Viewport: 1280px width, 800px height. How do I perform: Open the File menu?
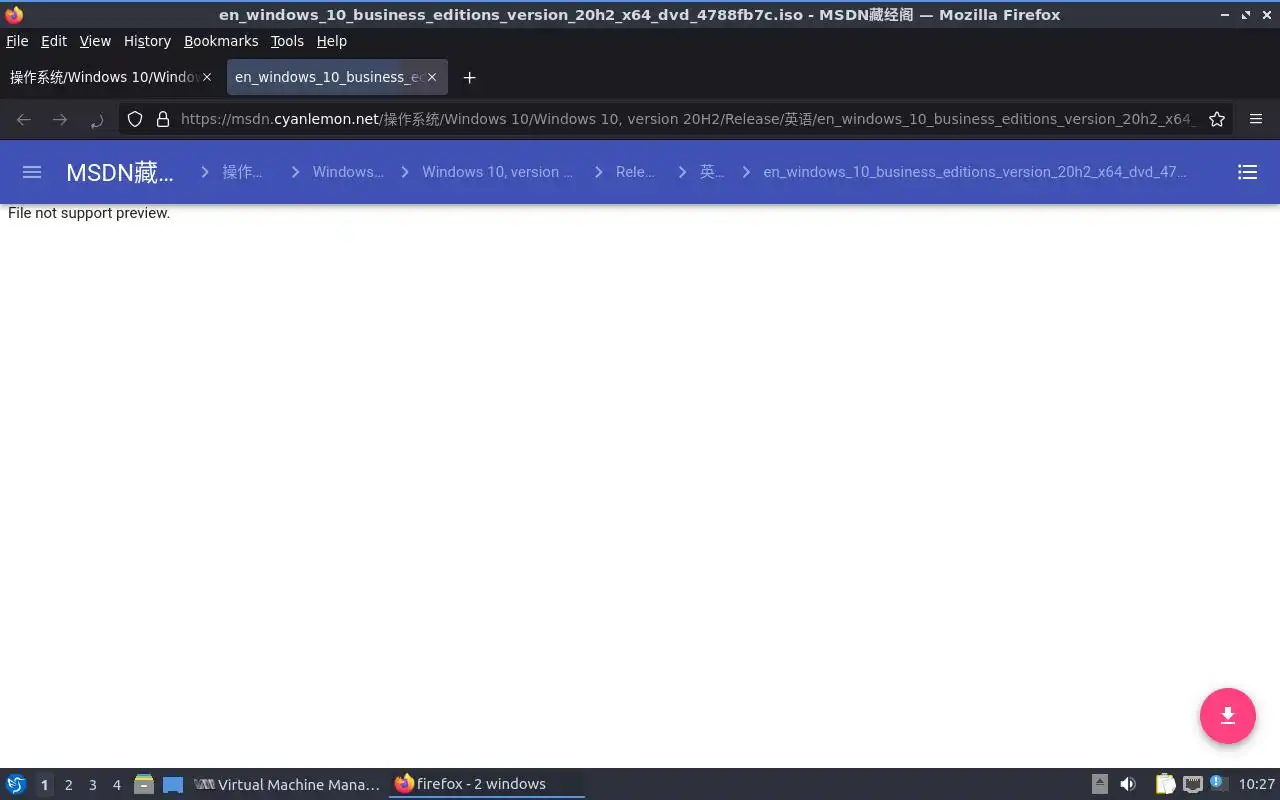tap(17, 41)
